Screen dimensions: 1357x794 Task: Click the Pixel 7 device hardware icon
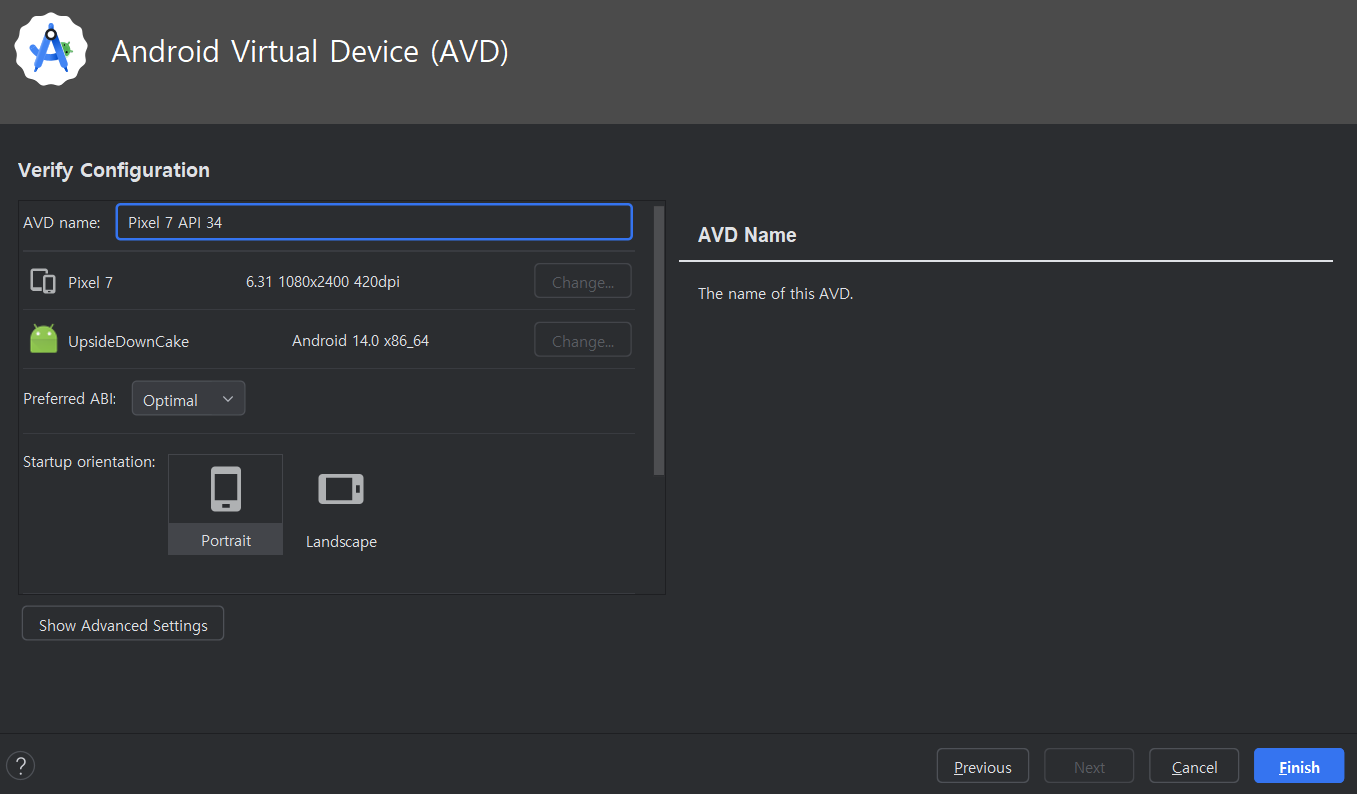(x=43, y=282)
